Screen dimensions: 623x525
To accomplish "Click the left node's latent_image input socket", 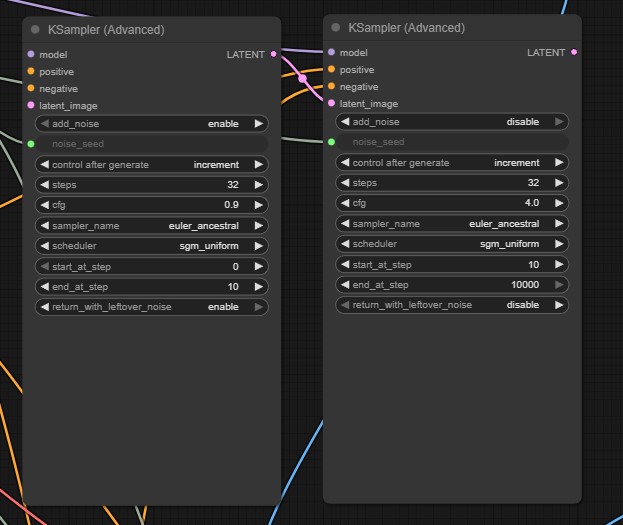I will pyautogui.click(x=31, y=105).
